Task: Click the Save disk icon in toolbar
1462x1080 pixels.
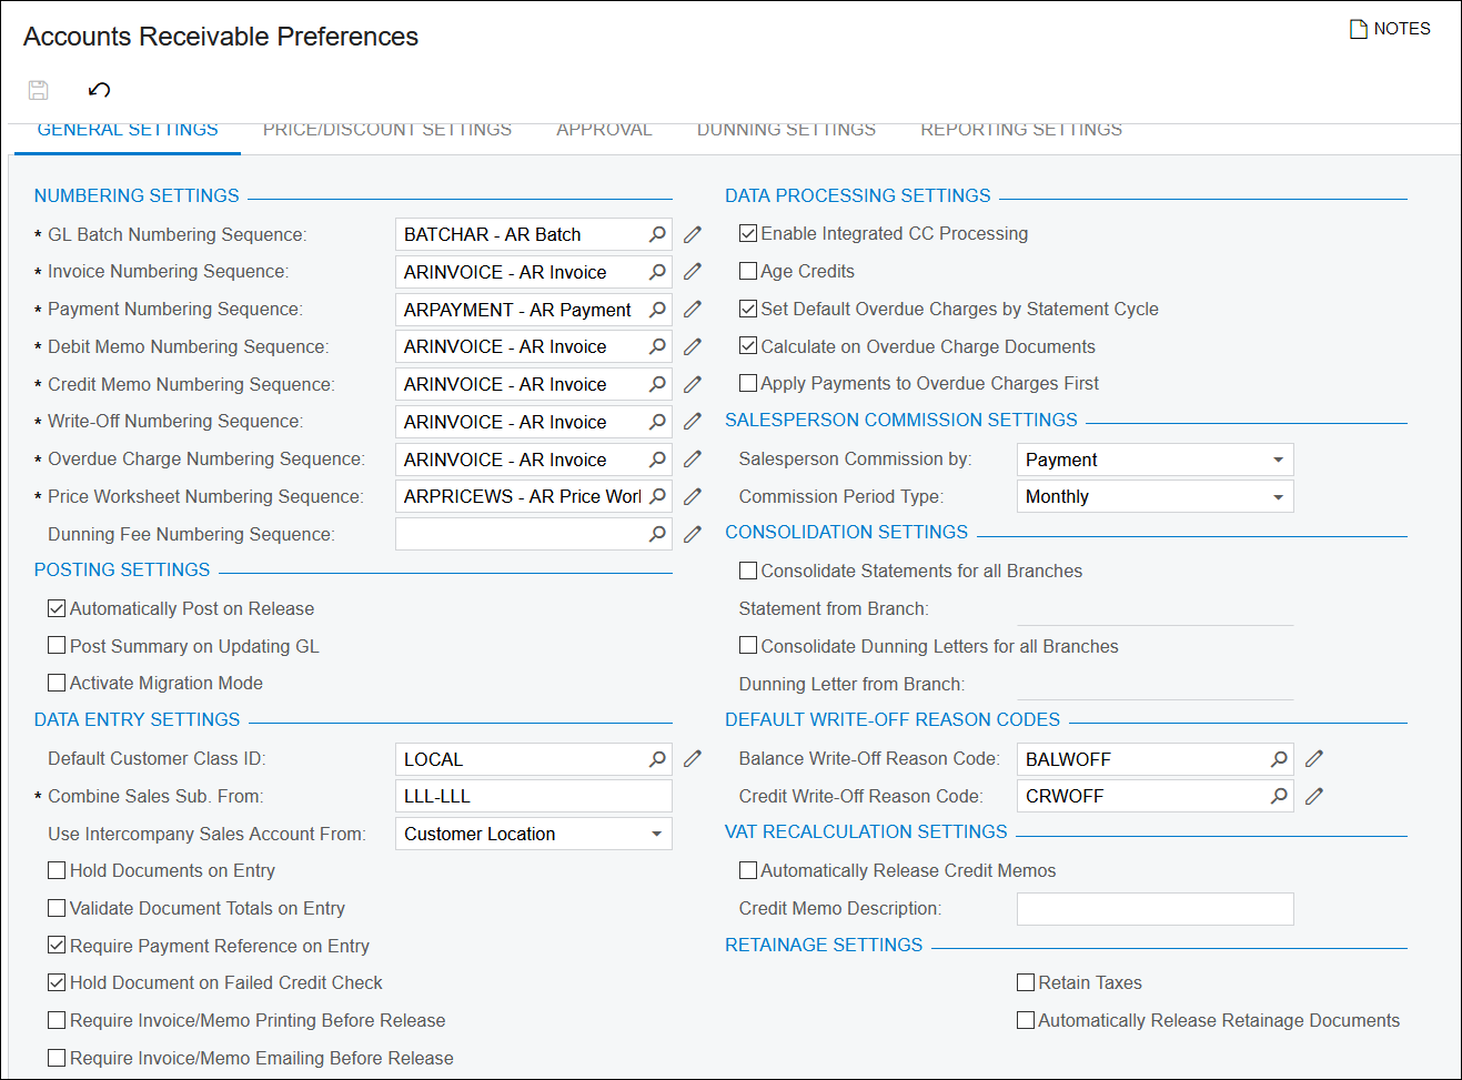Action: 38,90
